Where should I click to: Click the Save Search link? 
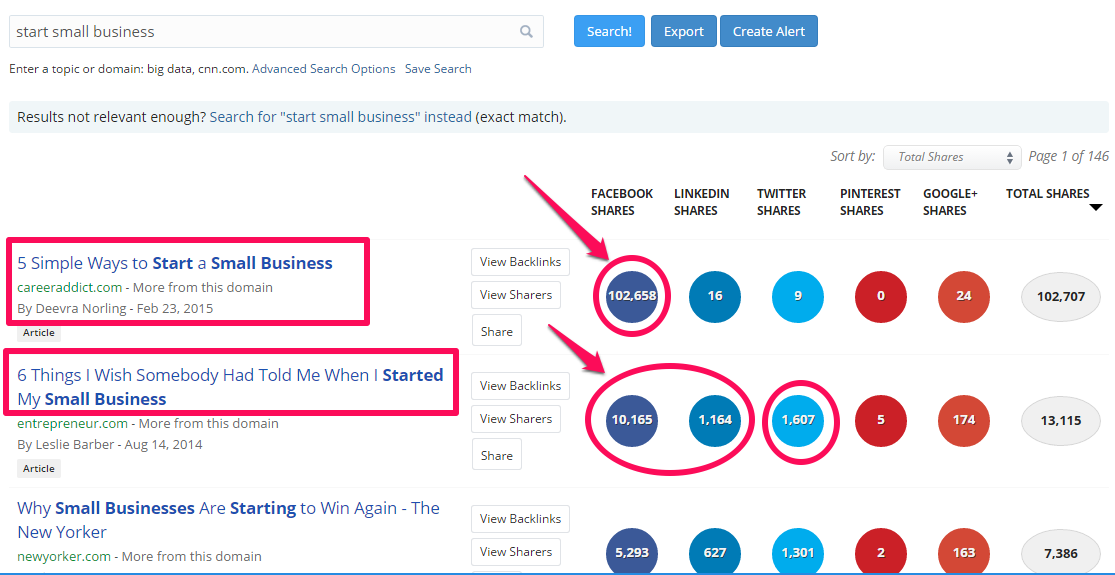pyautogui.click(x=438, y=69)
